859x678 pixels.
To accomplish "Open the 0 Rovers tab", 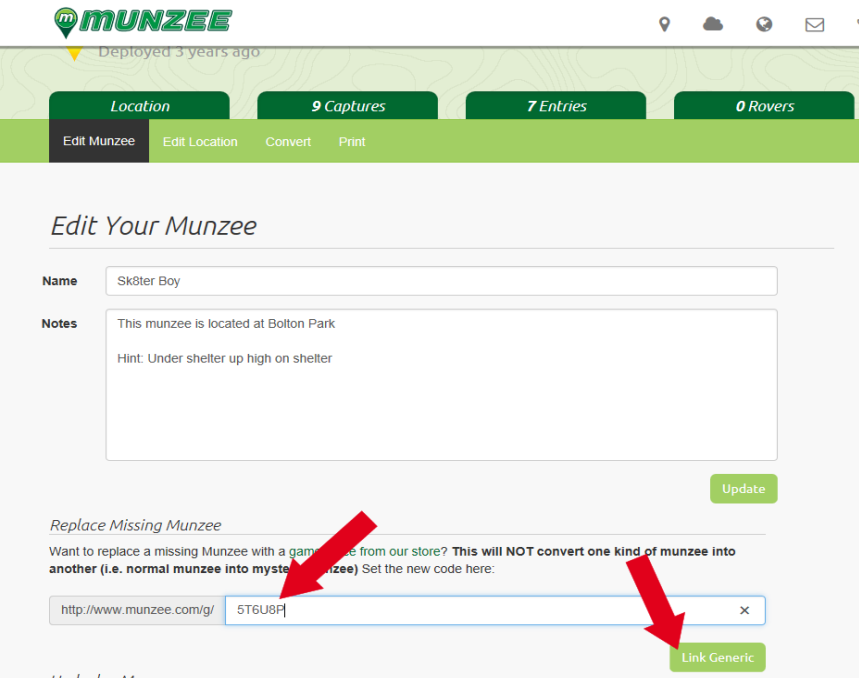I will (x=764, y=106).
